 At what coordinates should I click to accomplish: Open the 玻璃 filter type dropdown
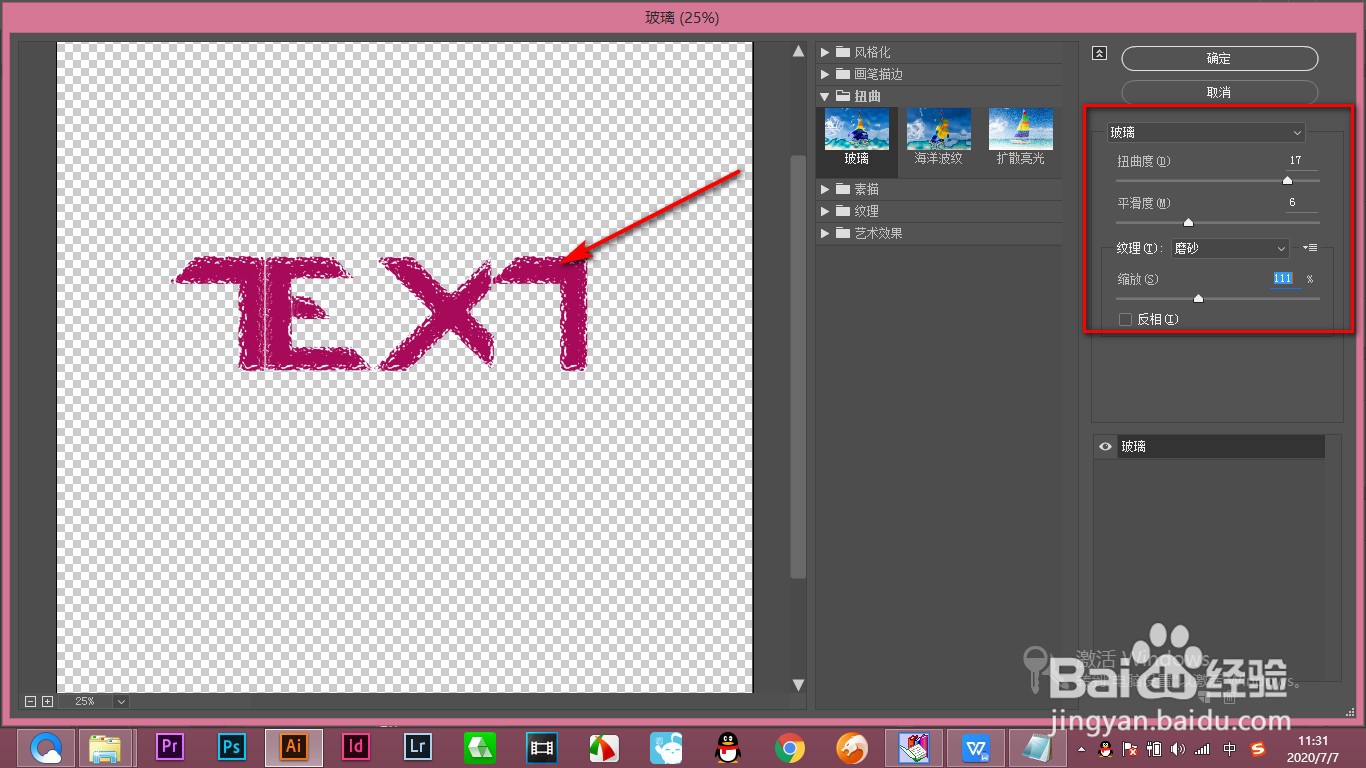(x=1206, y=132)
